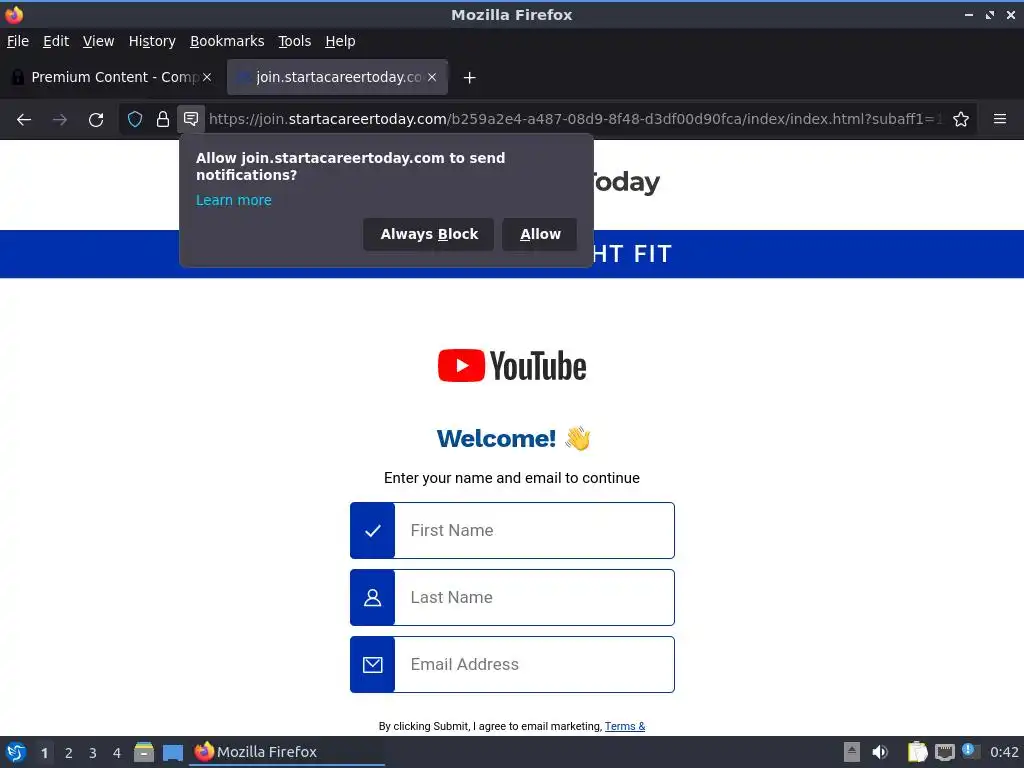Click the checkmark icon beside First Name

coord(372,530)
